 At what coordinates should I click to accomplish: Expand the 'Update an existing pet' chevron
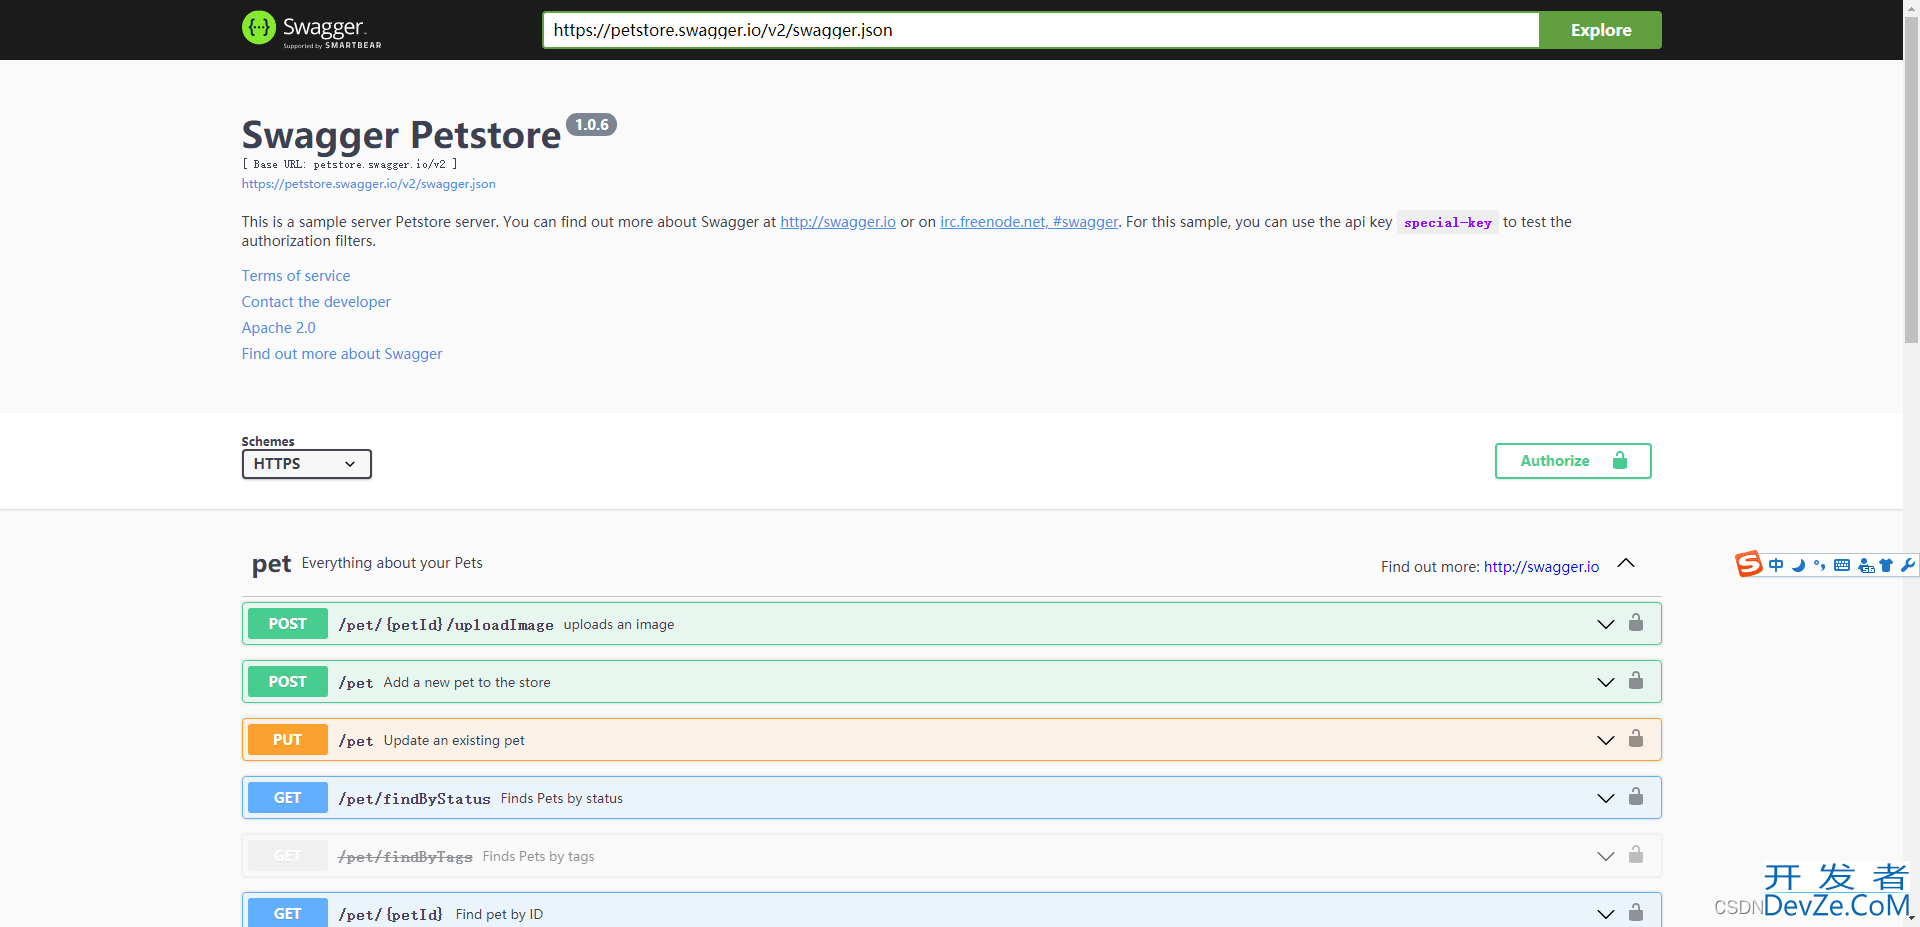coord(1606,740)
